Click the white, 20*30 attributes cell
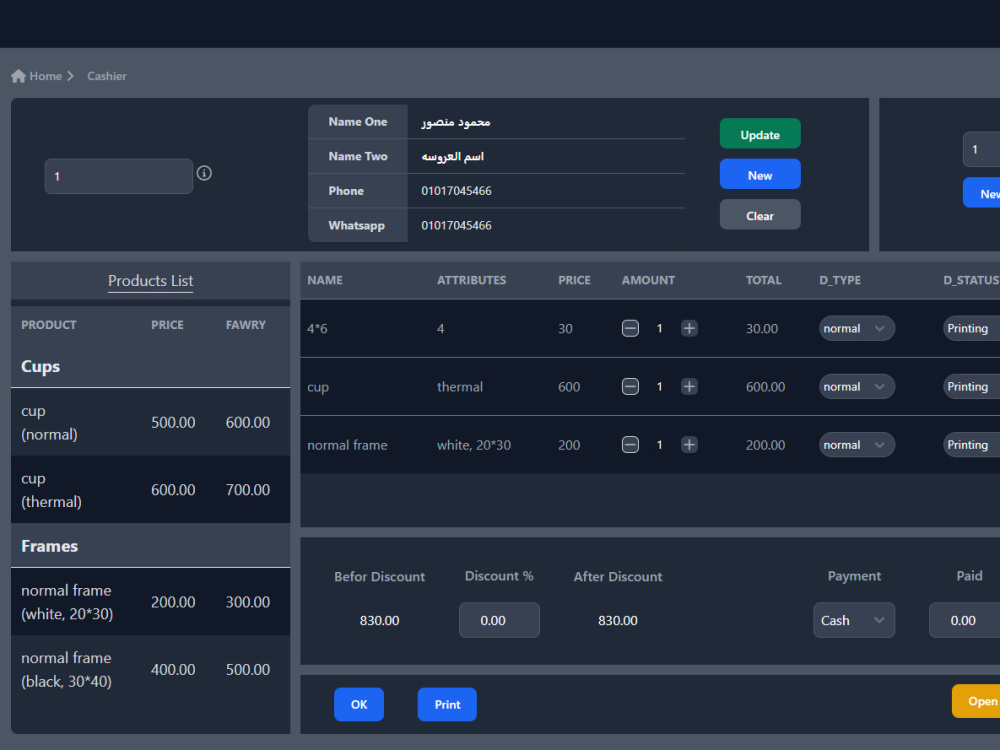The height and width of the screenshot is (750, 1000). [474, 445]
